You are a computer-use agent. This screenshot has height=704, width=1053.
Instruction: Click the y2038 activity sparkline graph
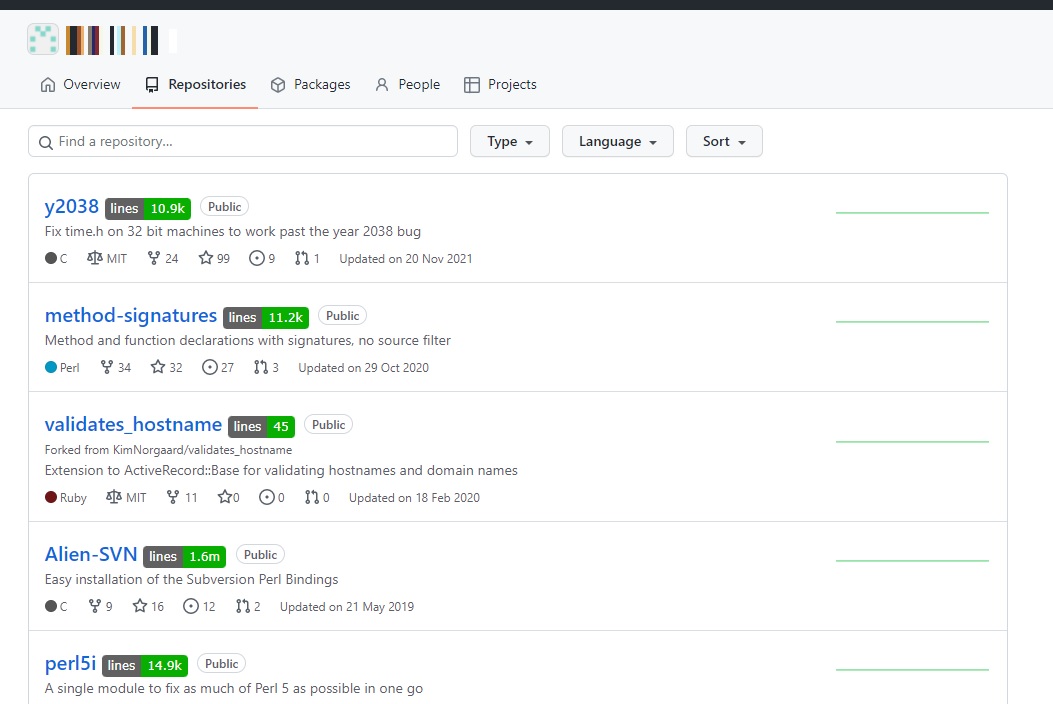912,212
